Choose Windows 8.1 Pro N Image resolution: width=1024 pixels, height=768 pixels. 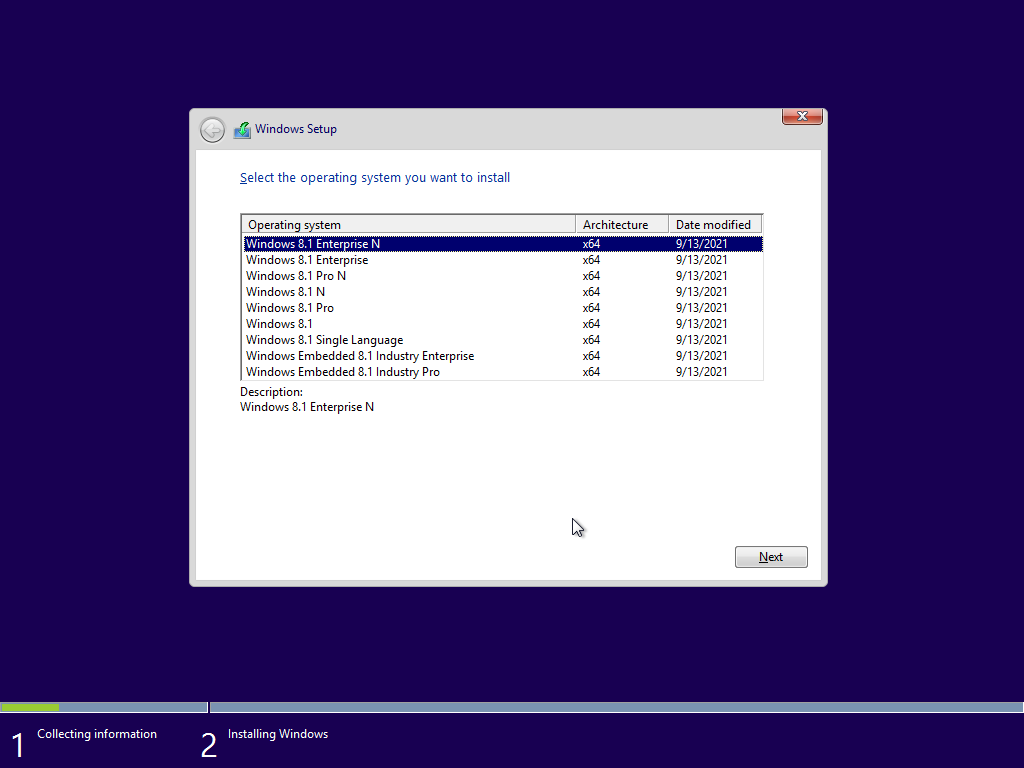pos(502,276)
